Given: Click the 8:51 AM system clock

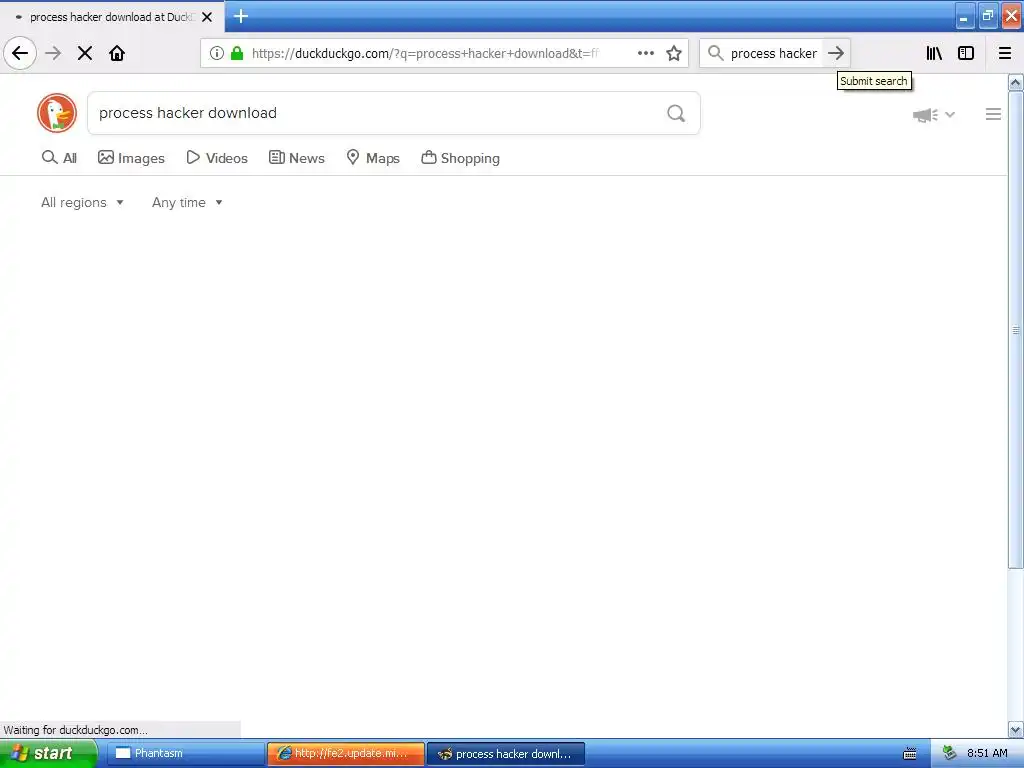Looking at the screenshot, I should tap(987, 753).
